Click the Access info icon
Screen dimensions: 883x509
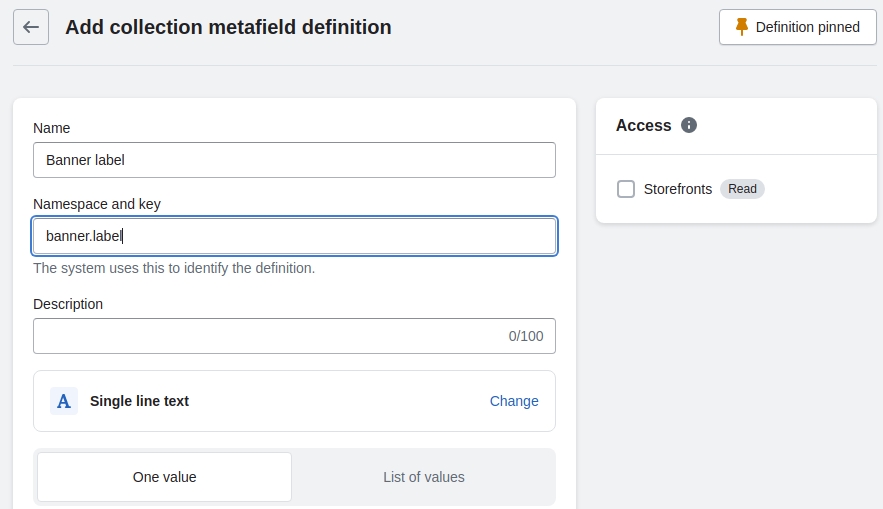[x=688, y=125]
